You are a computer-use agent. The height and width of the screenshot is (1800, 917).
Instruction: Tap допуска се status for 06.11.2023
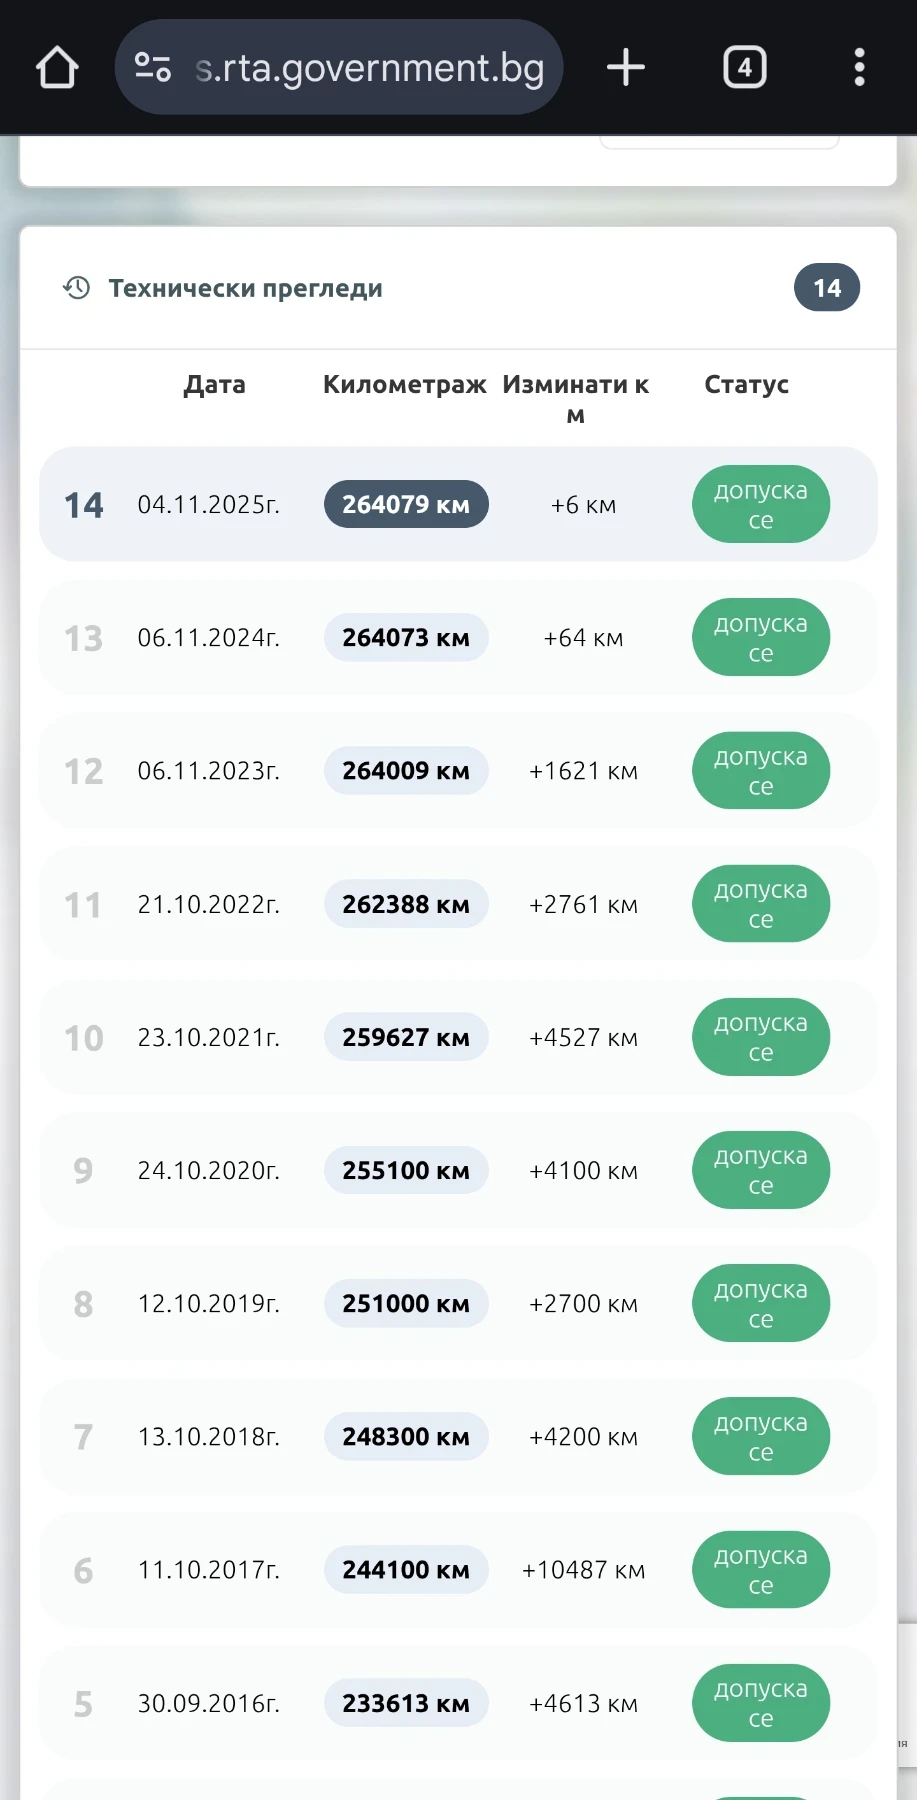(x=760, y=771)
